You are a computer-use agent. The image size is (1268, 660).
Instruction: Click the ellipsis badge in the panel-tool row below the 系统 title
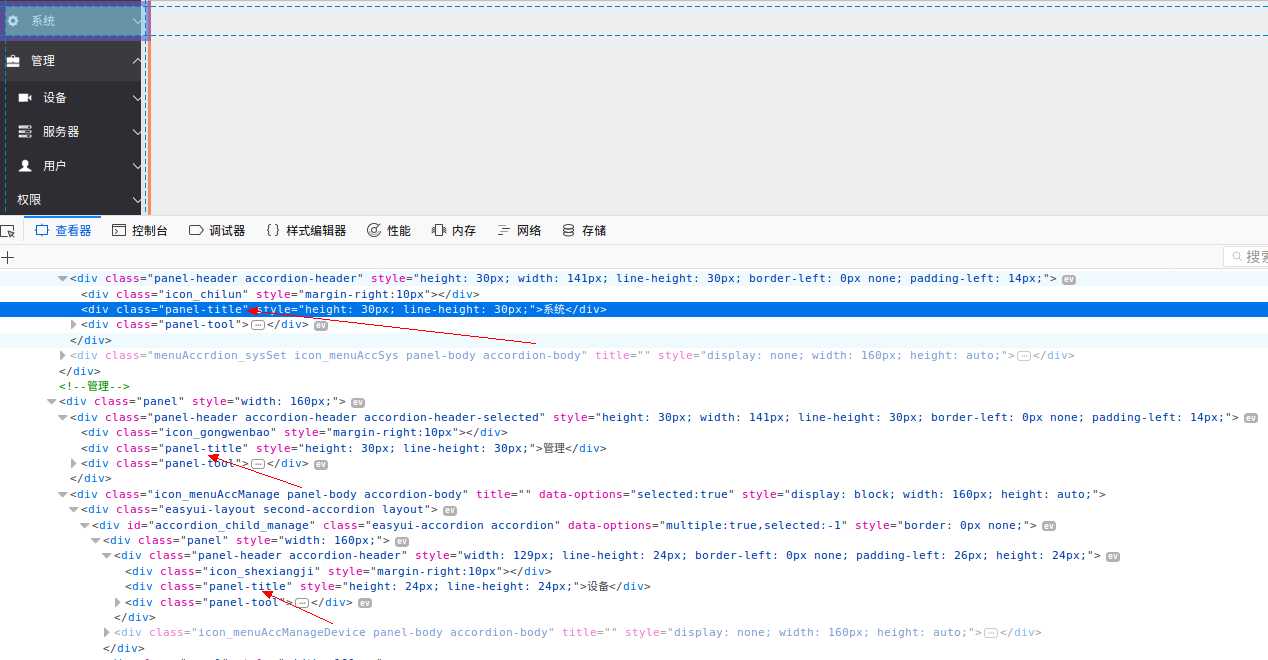point(258,325)
